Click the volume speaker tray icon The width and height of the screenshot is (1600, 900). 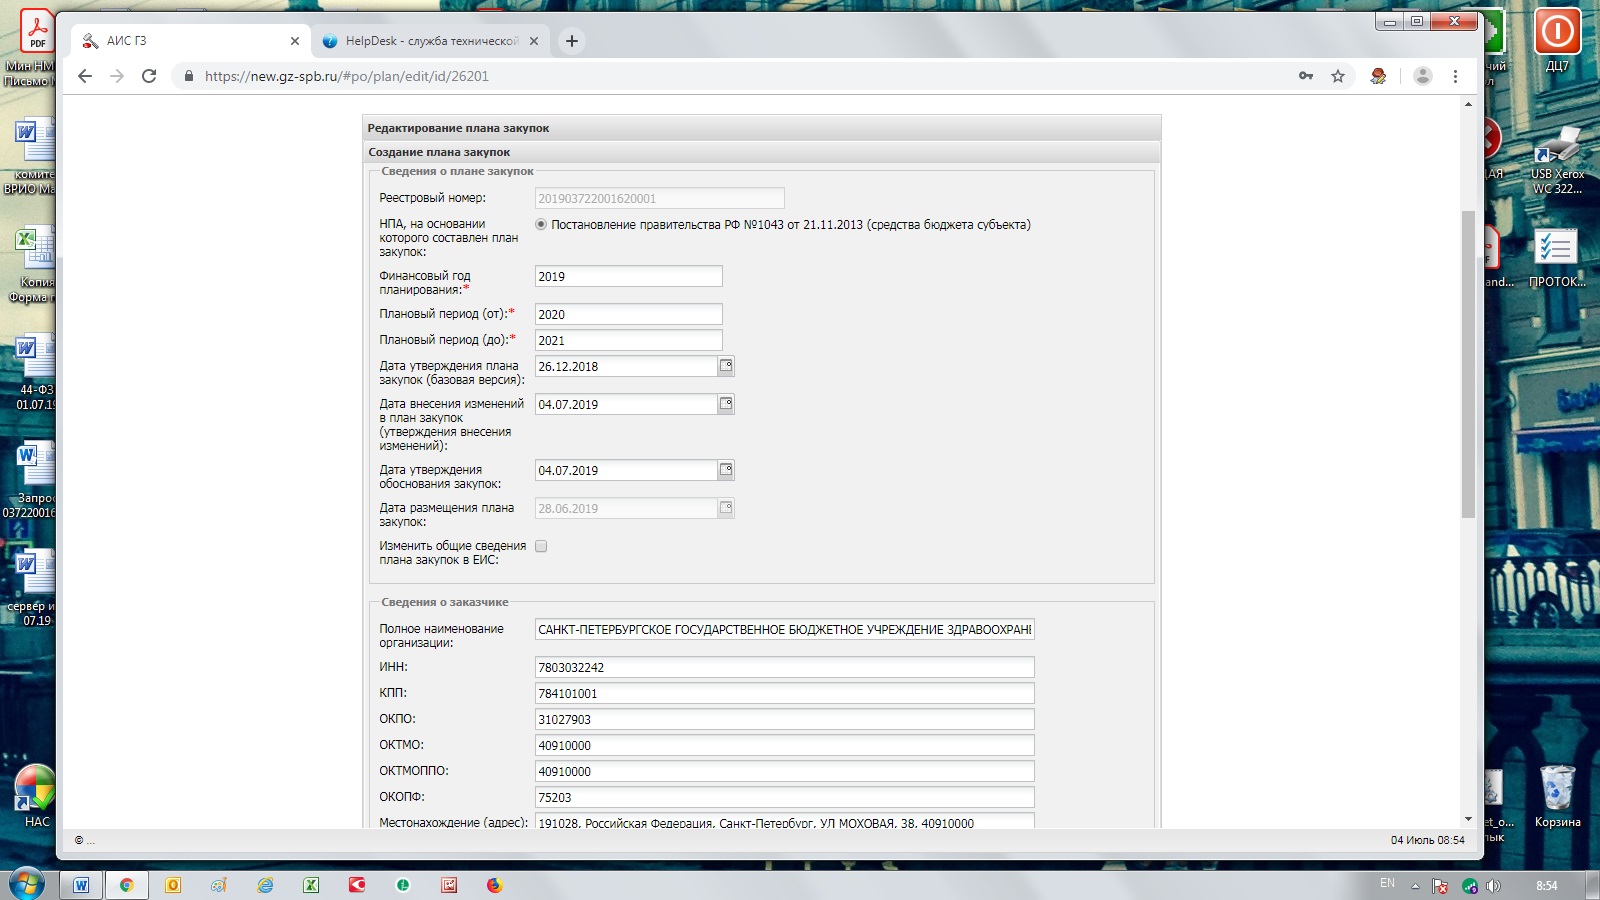coord(1493,886)
